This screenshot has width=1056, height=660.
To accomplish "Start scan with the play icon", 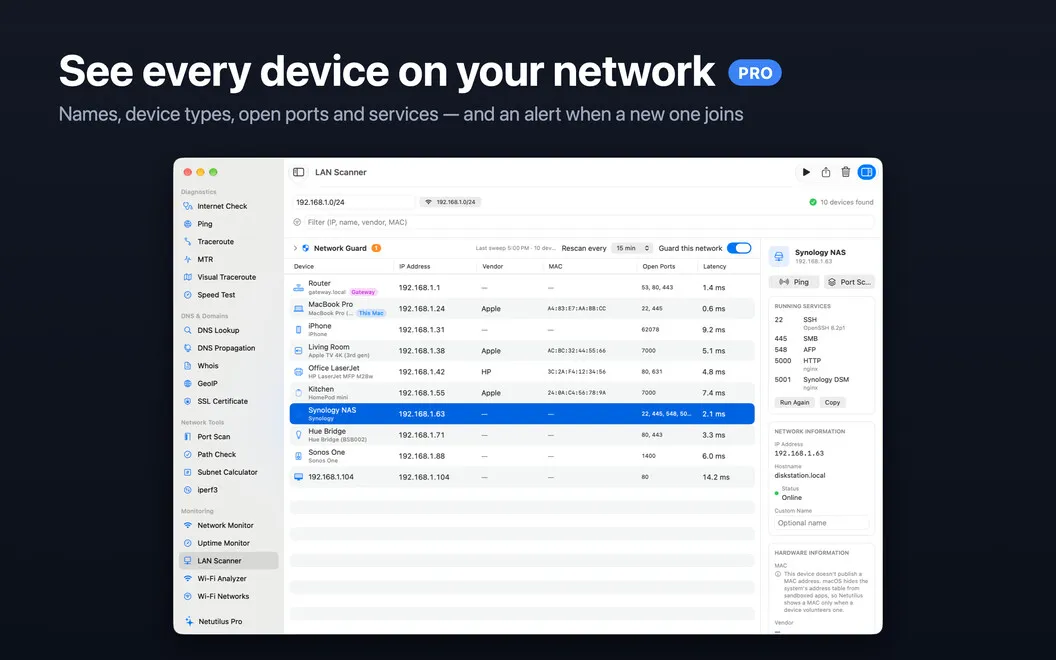I will pyautogui.click(x=805, y=172).
